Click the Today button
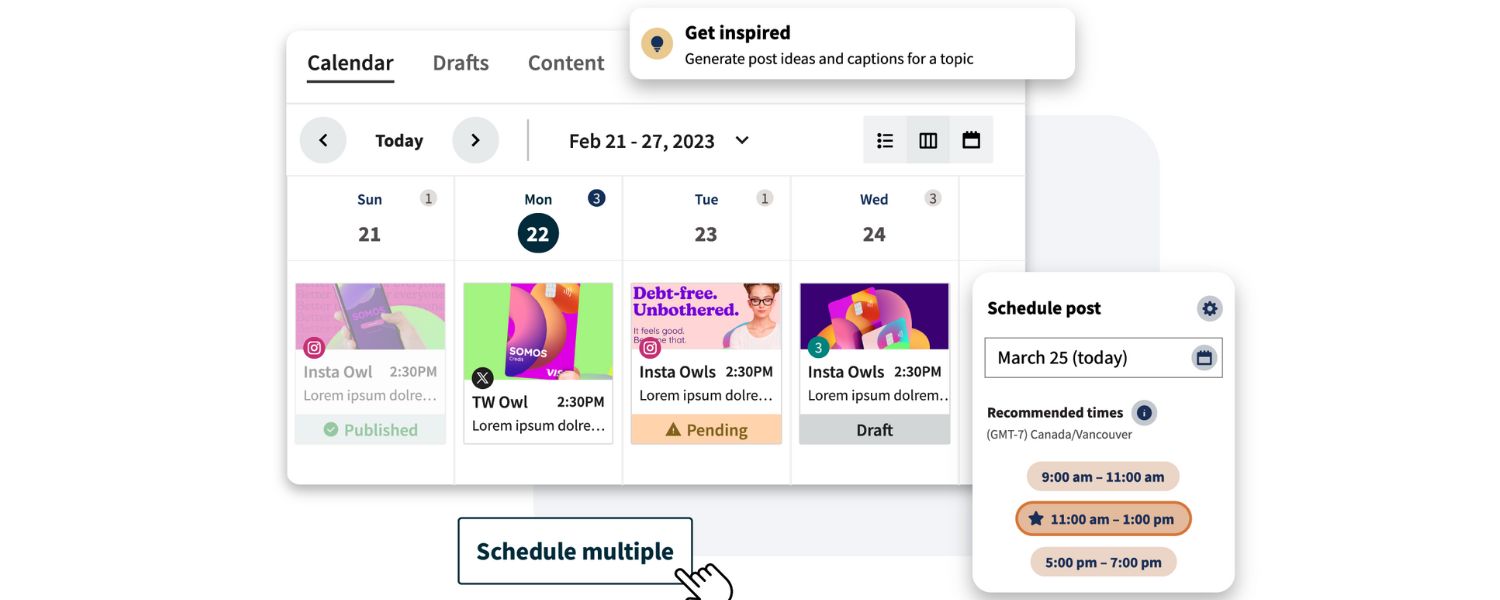Screen dimensions: 1500x600 click(x=398, y=140)
